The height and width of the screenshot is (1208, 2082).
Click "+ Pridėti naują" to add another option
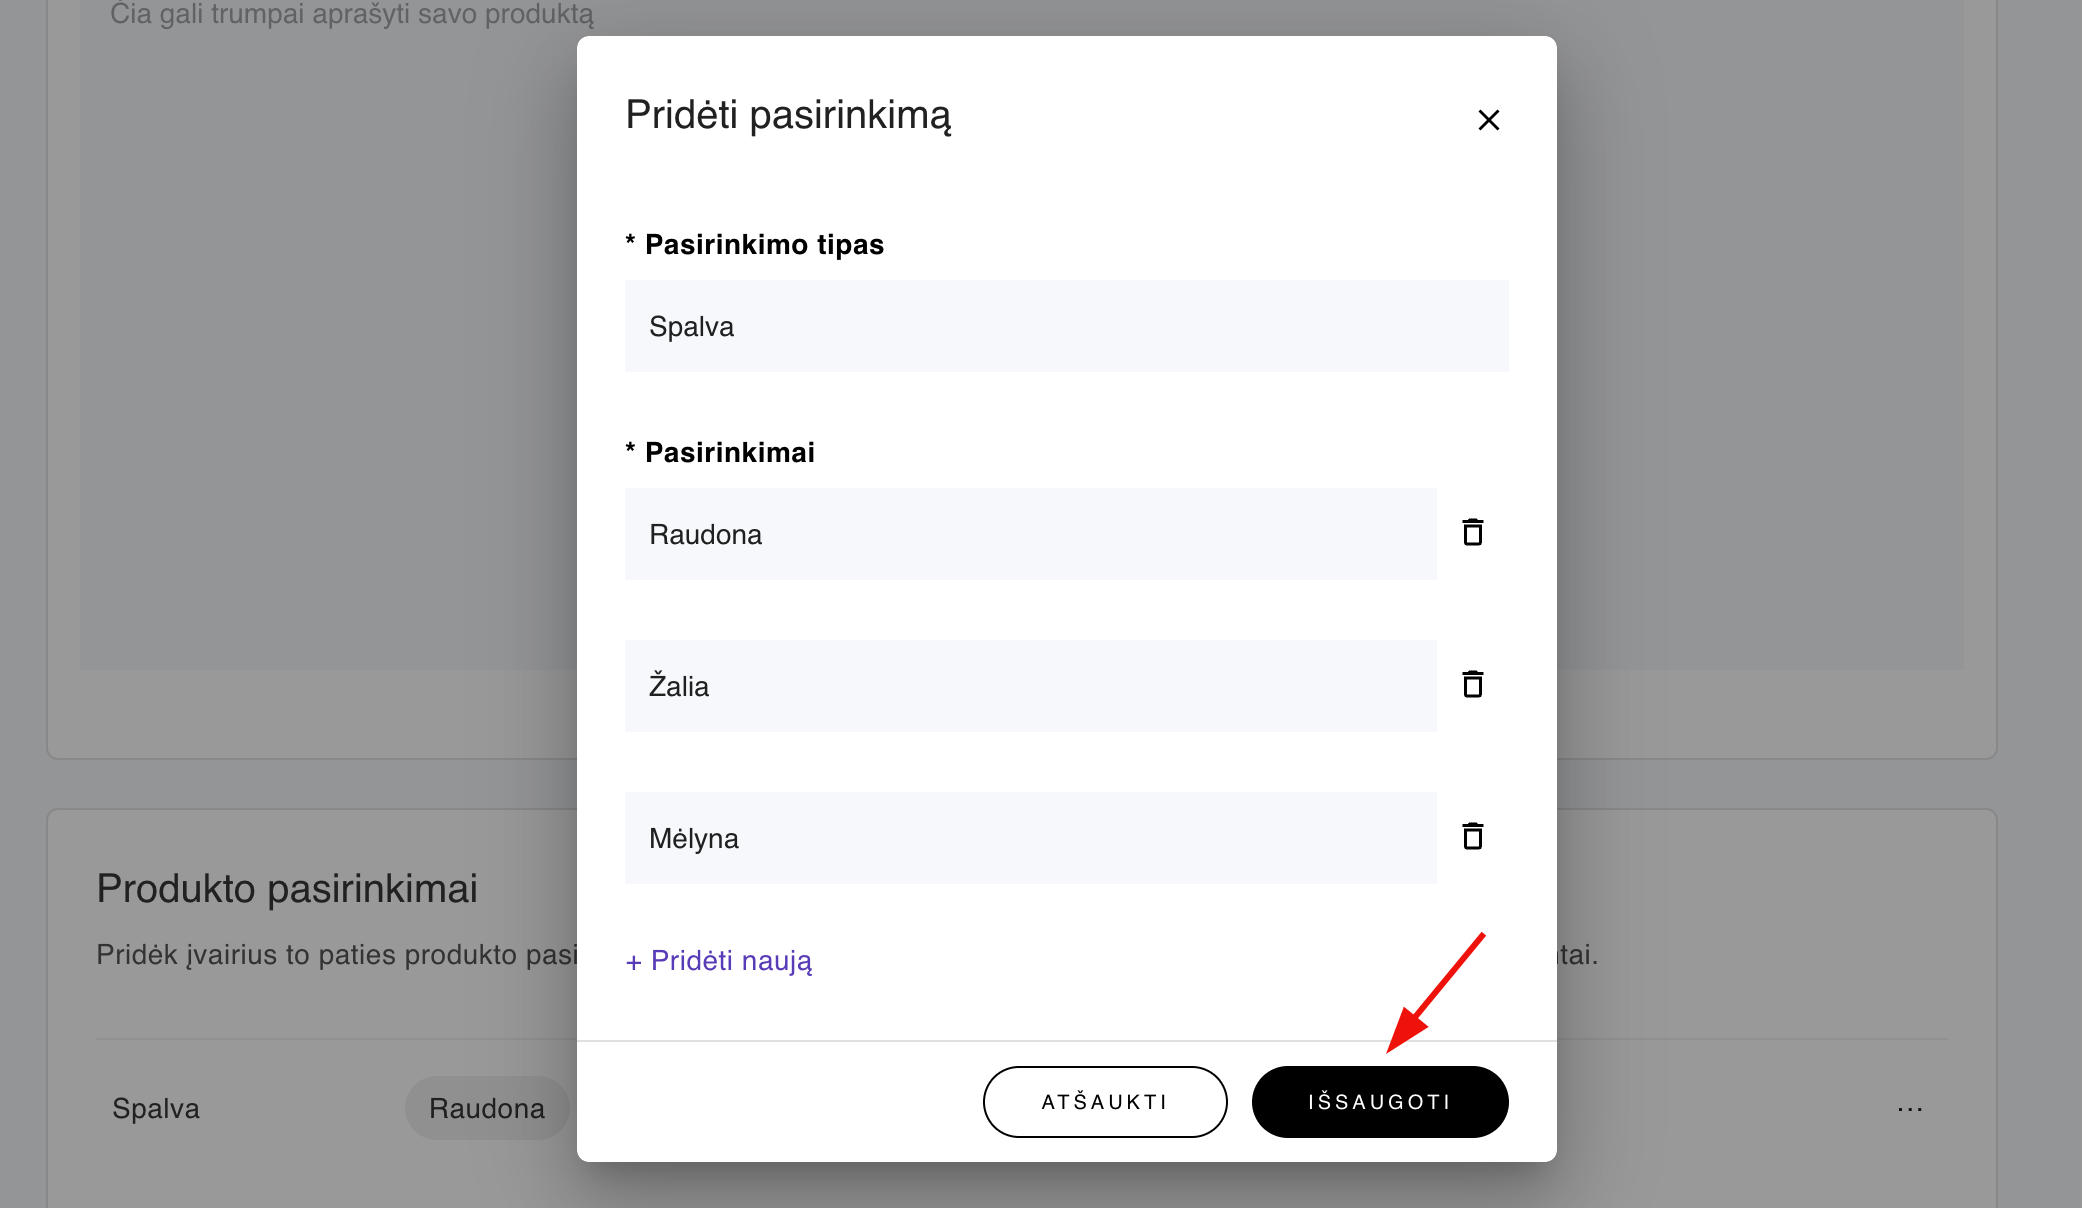(718, 960)
